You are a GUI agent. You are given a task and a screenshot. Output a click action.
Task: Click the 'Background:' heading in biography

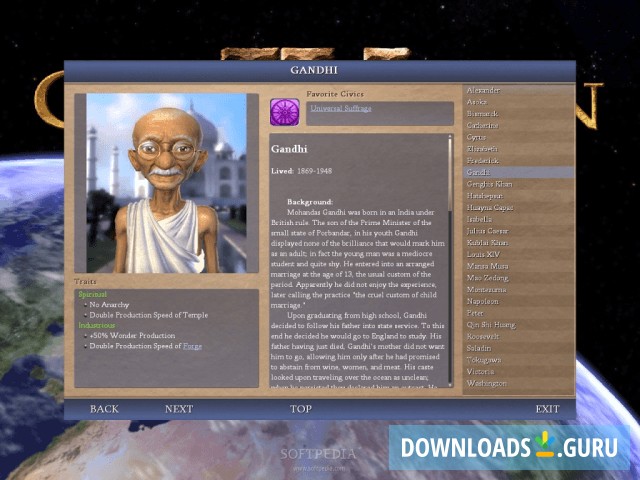click(x=310, y=202)
